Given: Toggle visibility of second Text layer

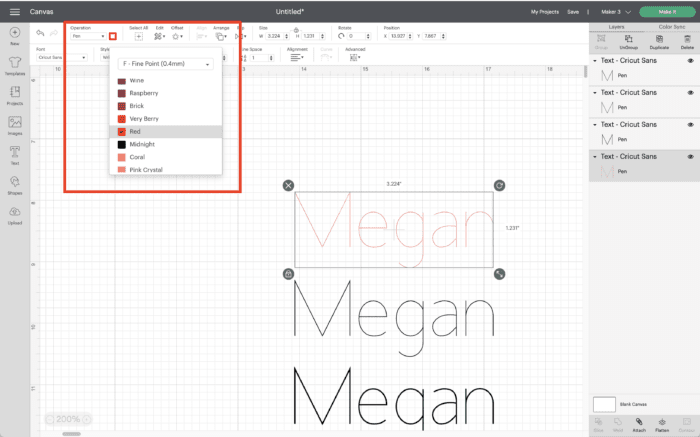Looking at the screenshot, I should pyautogui.click(x=690, y=92).
